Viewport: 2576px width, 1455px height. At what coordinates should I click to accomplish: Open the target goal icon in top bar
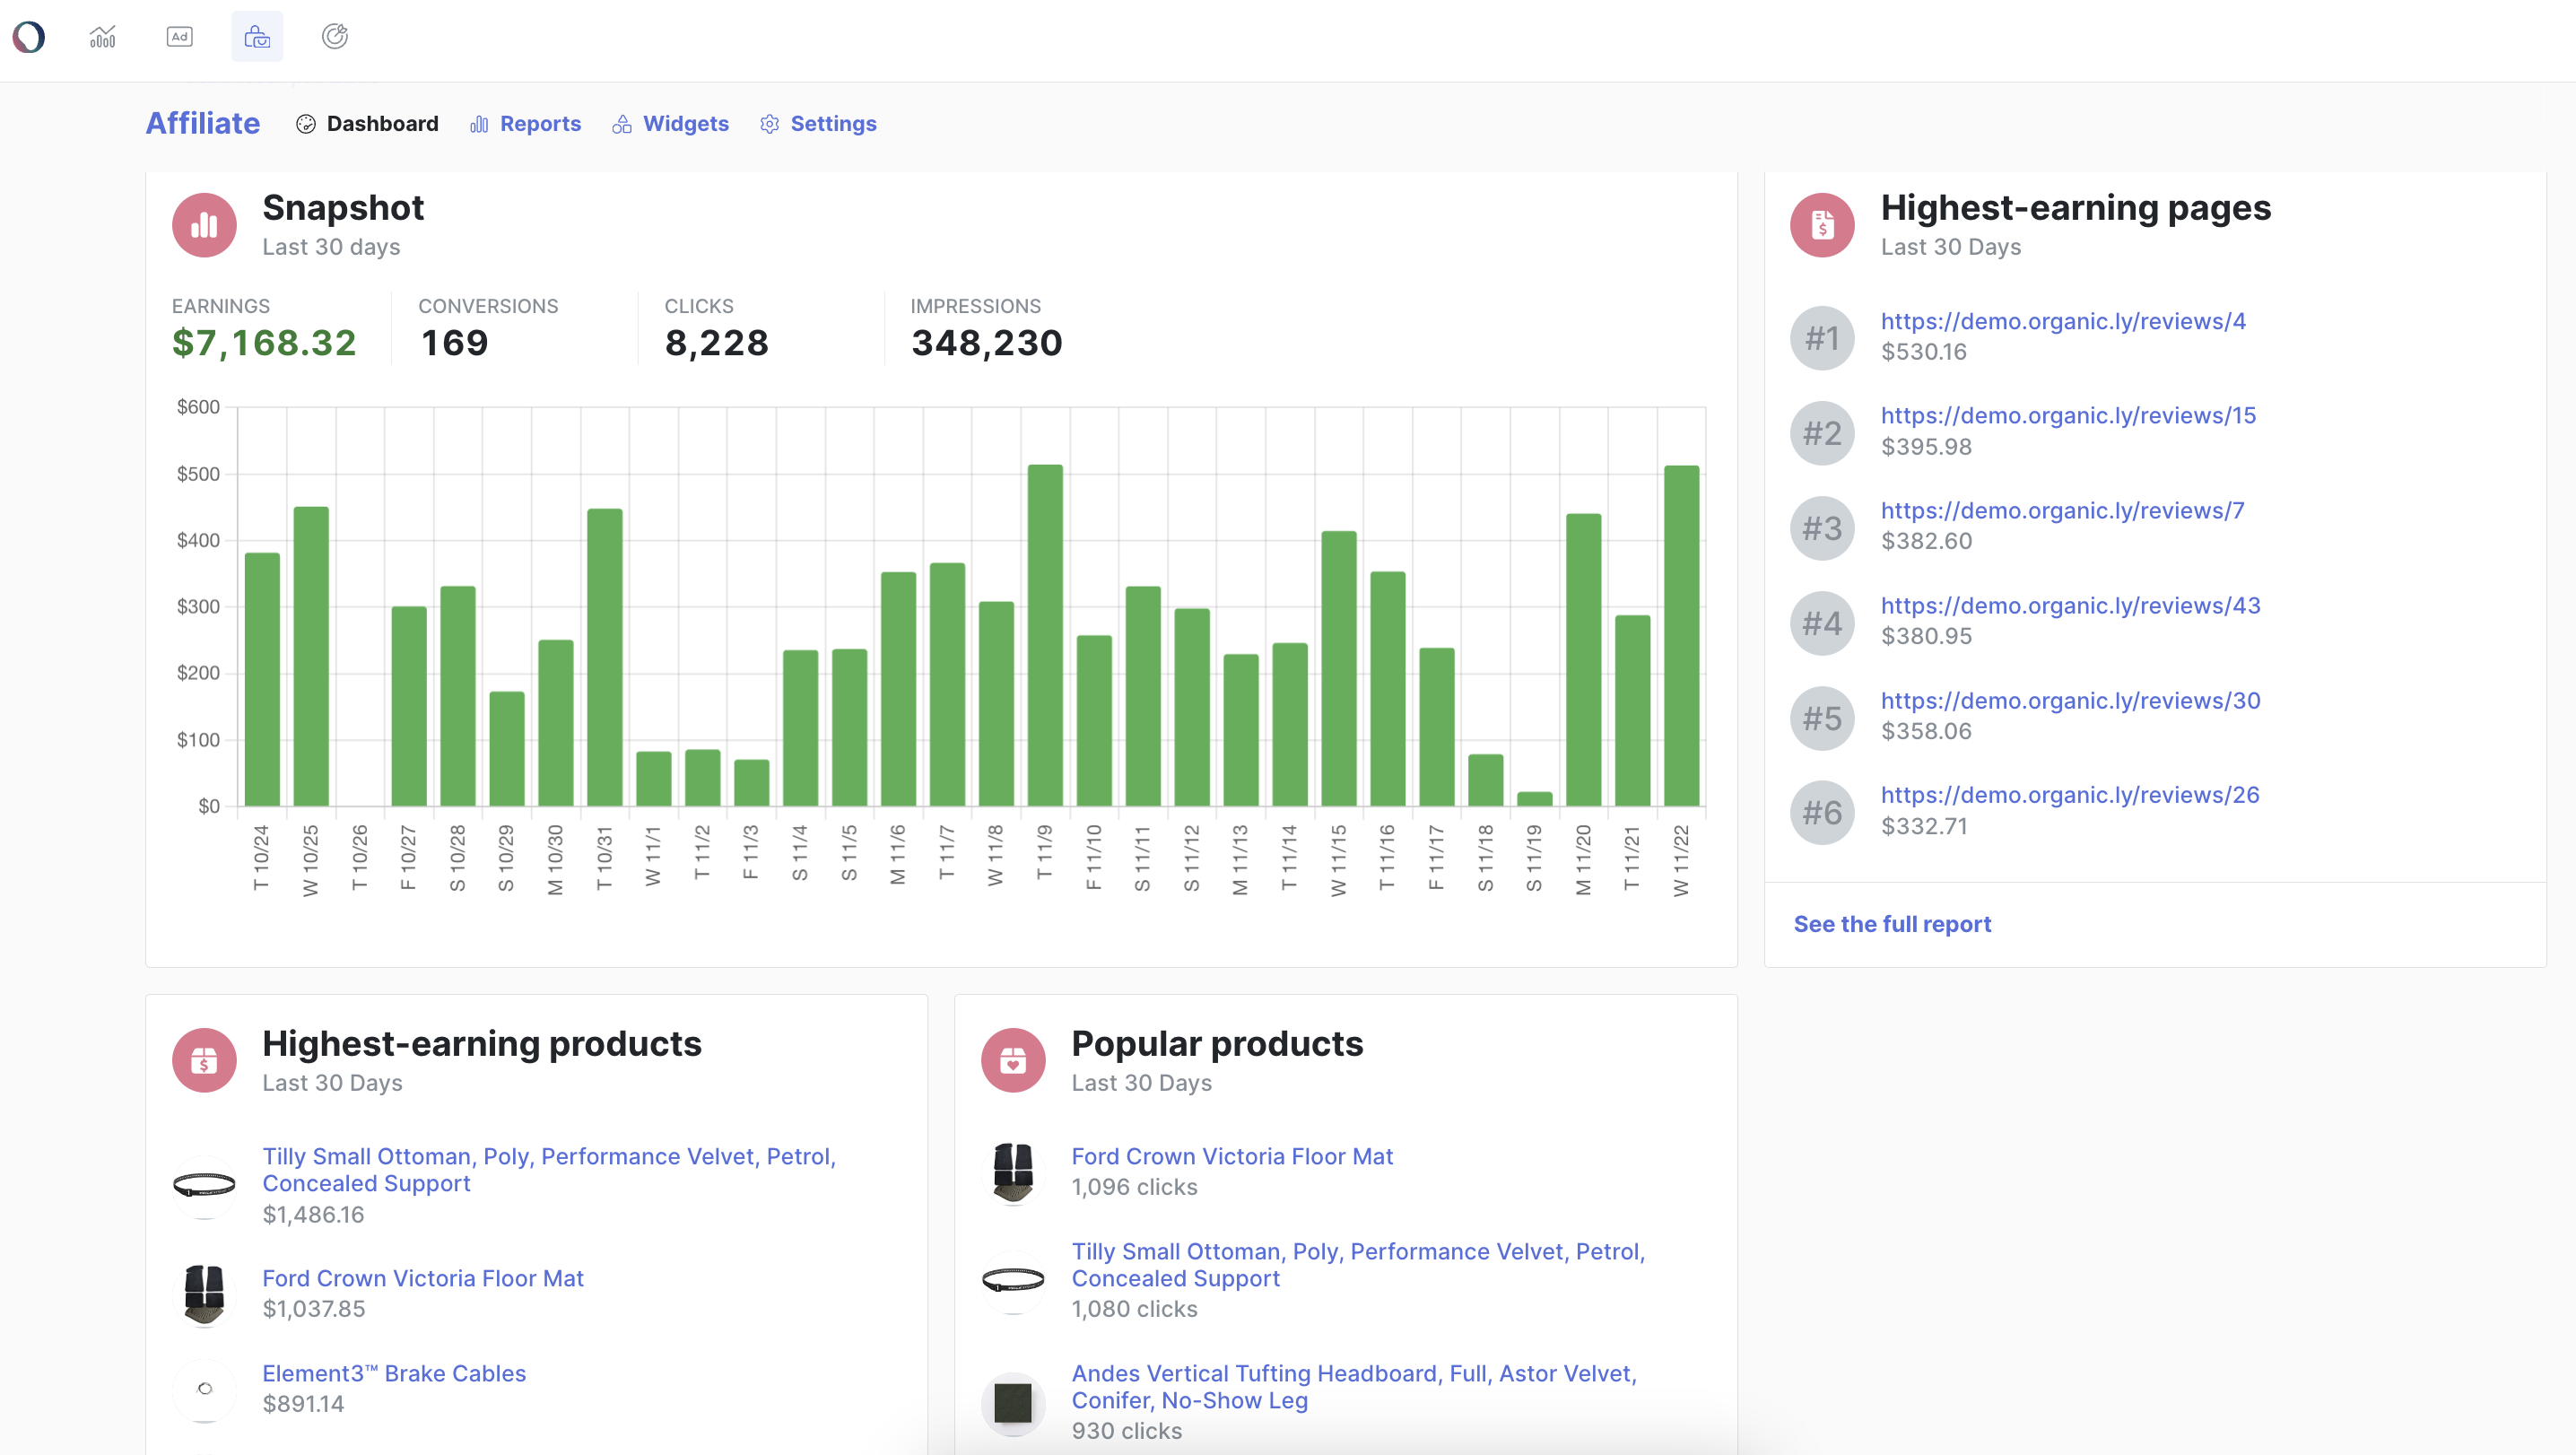(x=335, y=37)
